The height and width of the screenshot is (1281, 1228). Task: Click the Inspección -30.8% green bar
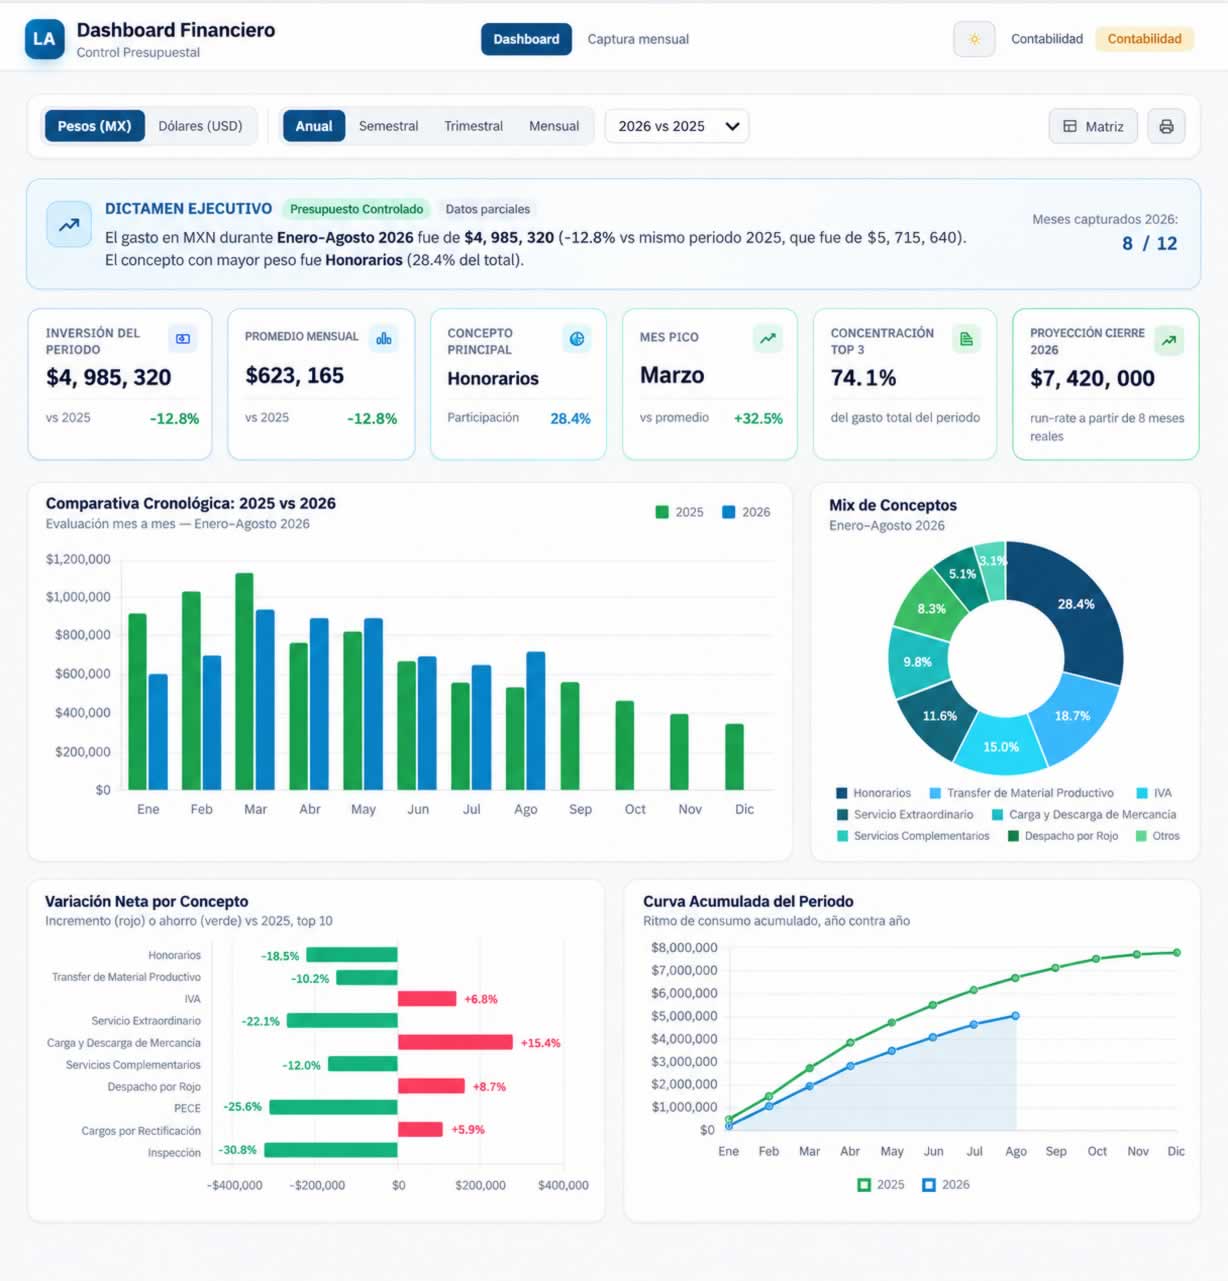click(331, 1150)
